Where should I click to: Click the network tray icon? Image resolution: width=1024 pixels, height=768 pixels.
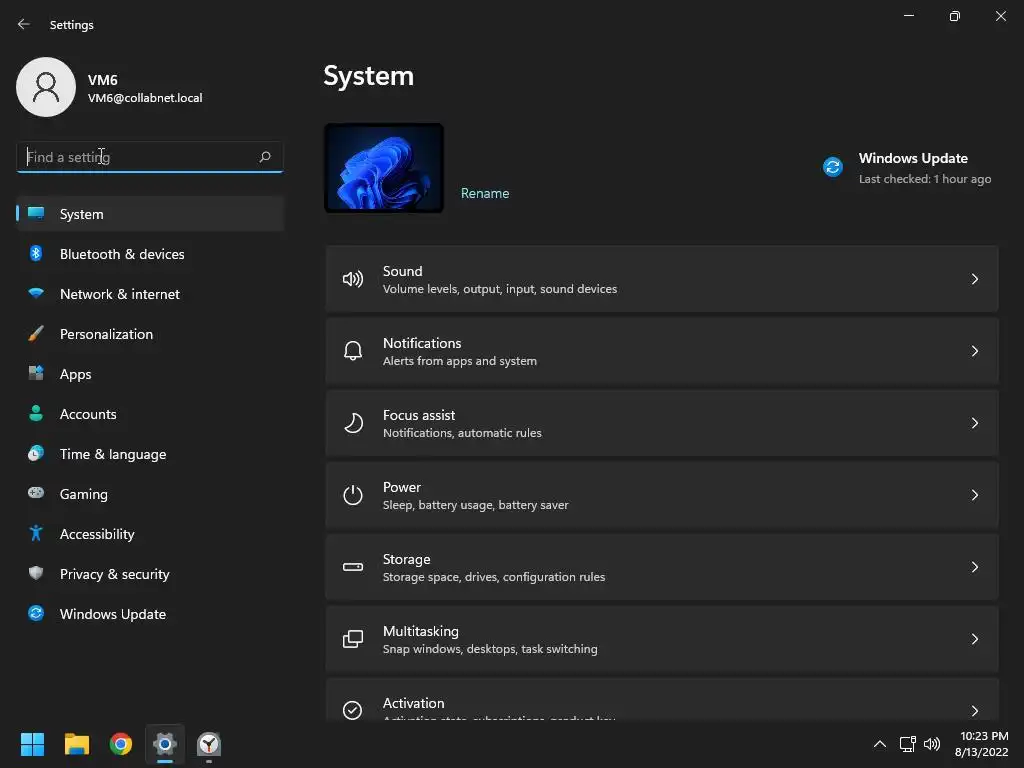[907, 744]
